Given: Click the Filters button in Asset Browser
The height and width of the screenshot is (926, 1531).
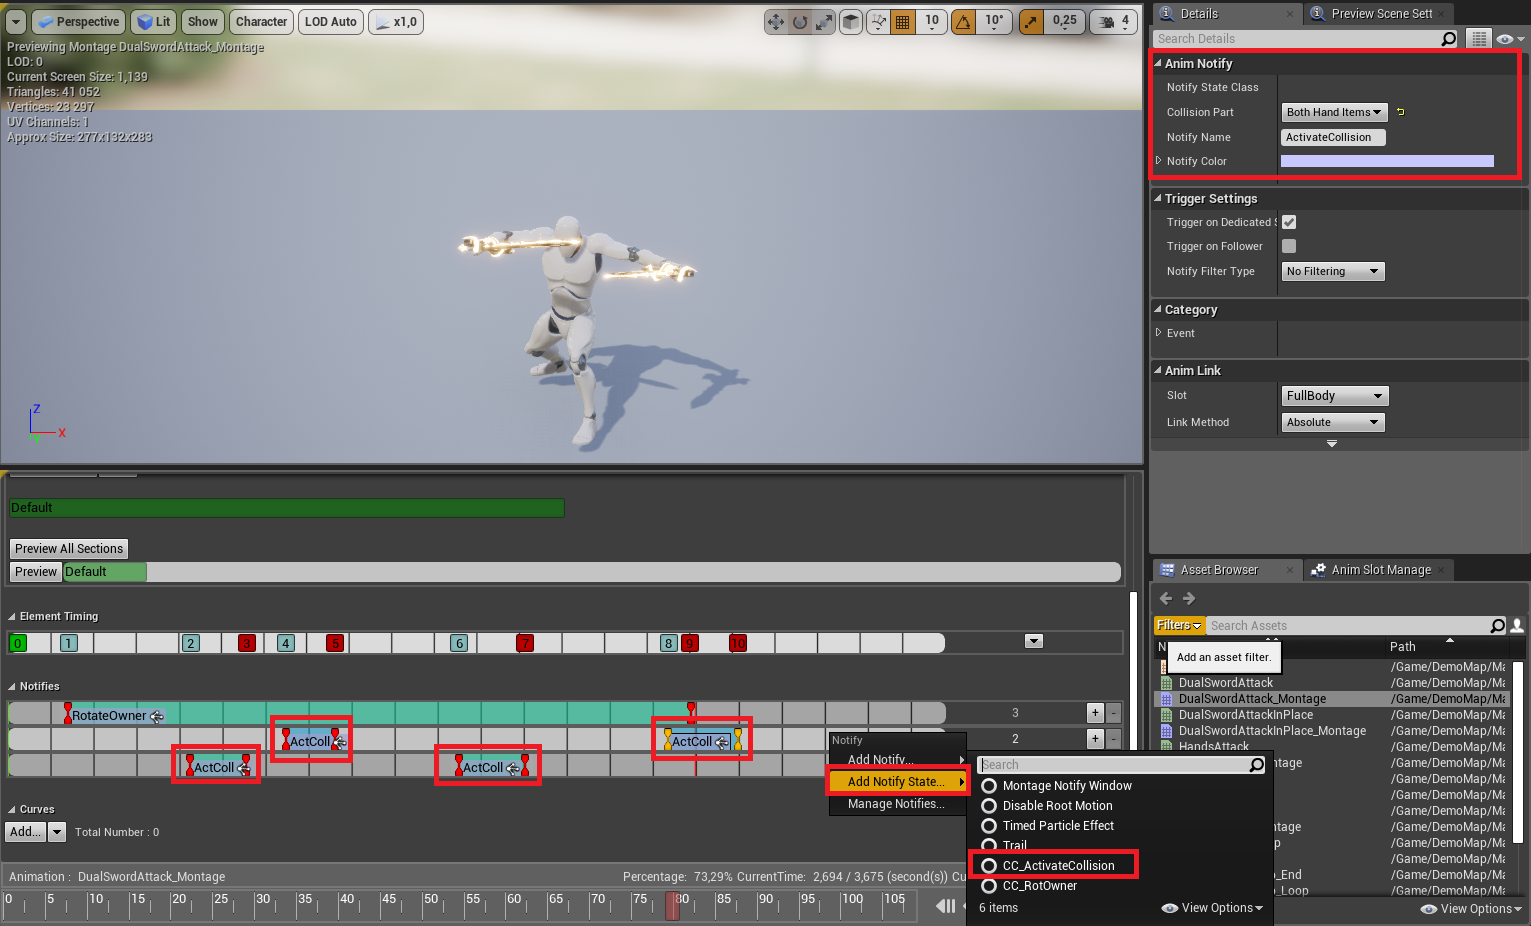Looking at the screenshot, I should [1178, 626].
